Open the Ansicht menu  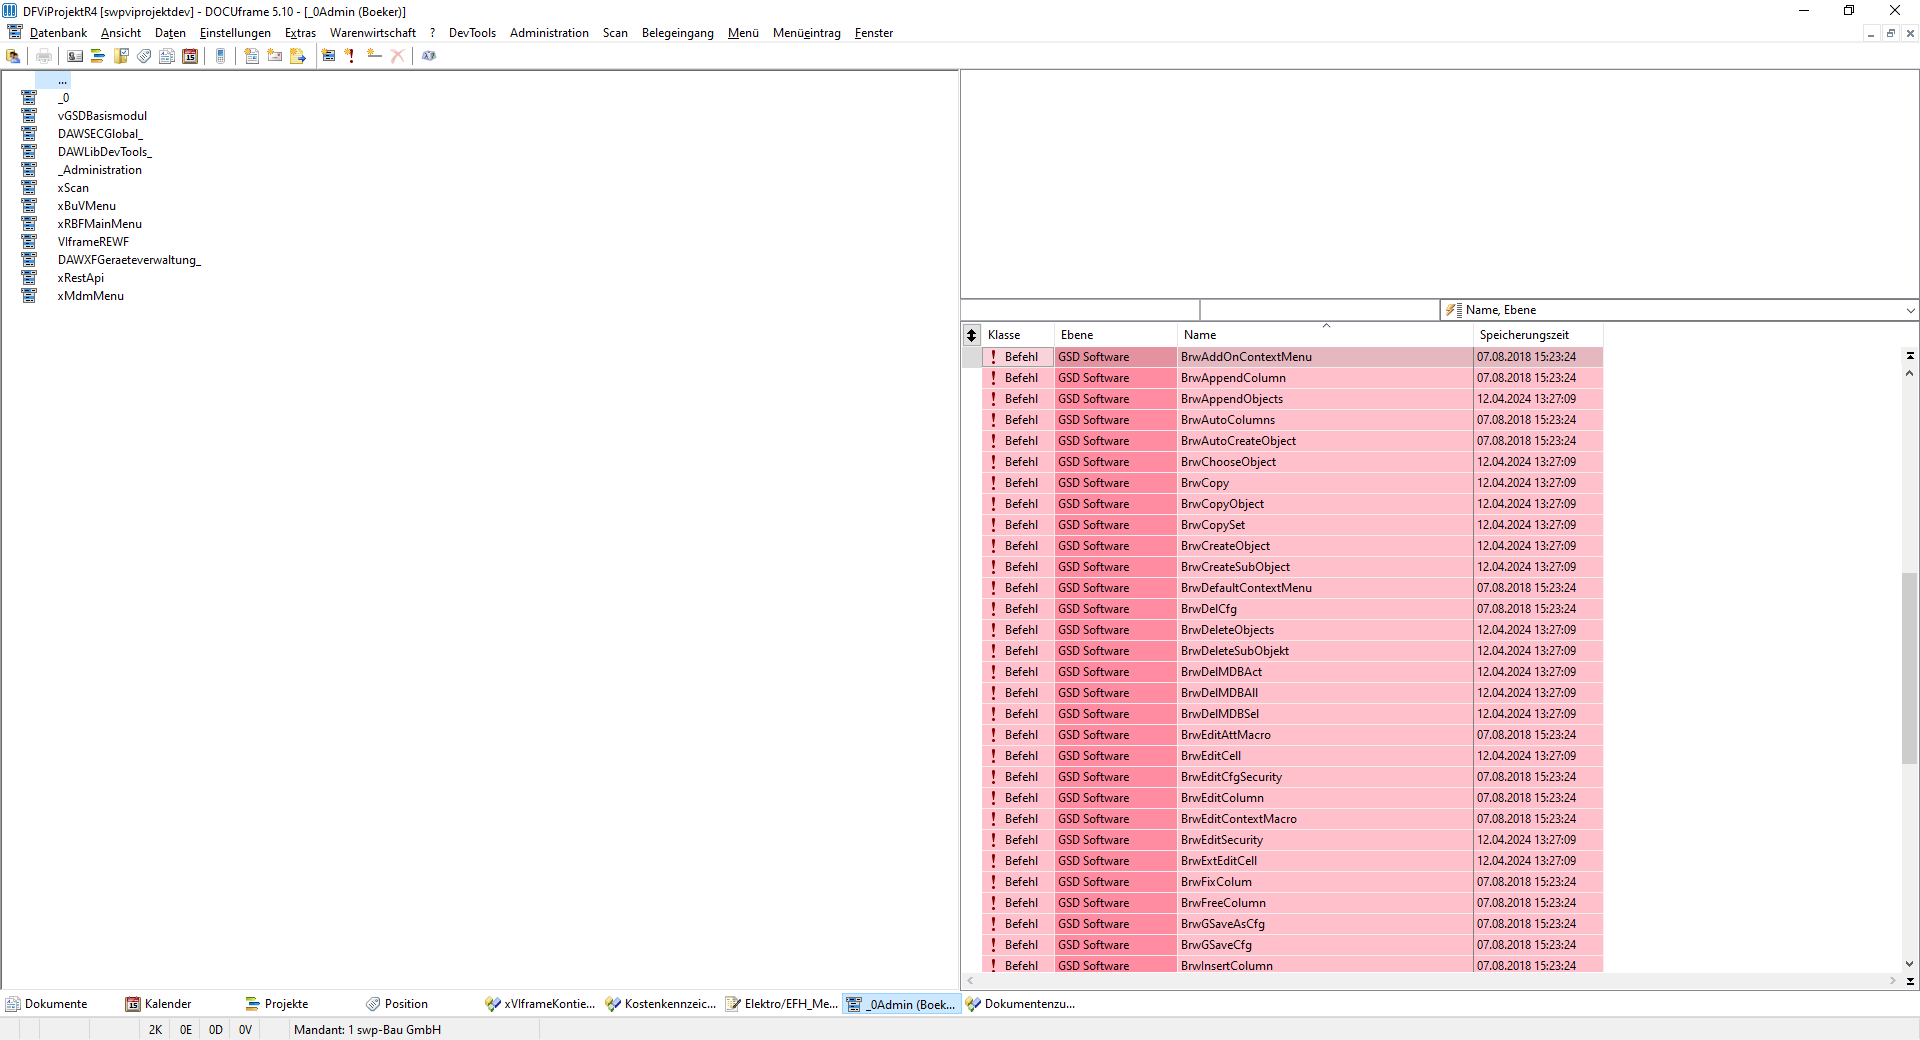tap(121, 33)
